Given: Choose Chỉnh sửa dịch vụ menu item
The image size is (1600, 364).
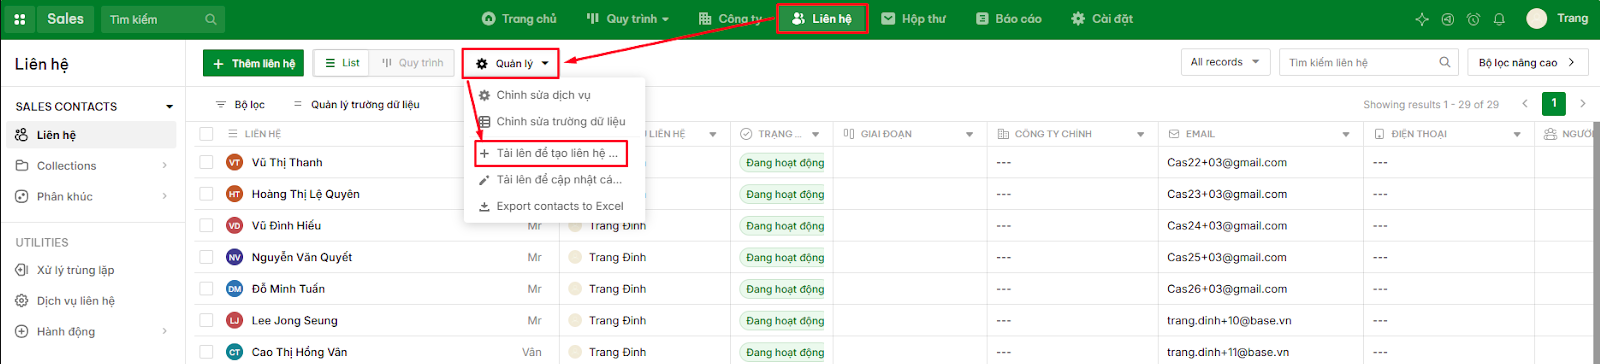Looking at the screenshot, I should (x=555, y=95).
